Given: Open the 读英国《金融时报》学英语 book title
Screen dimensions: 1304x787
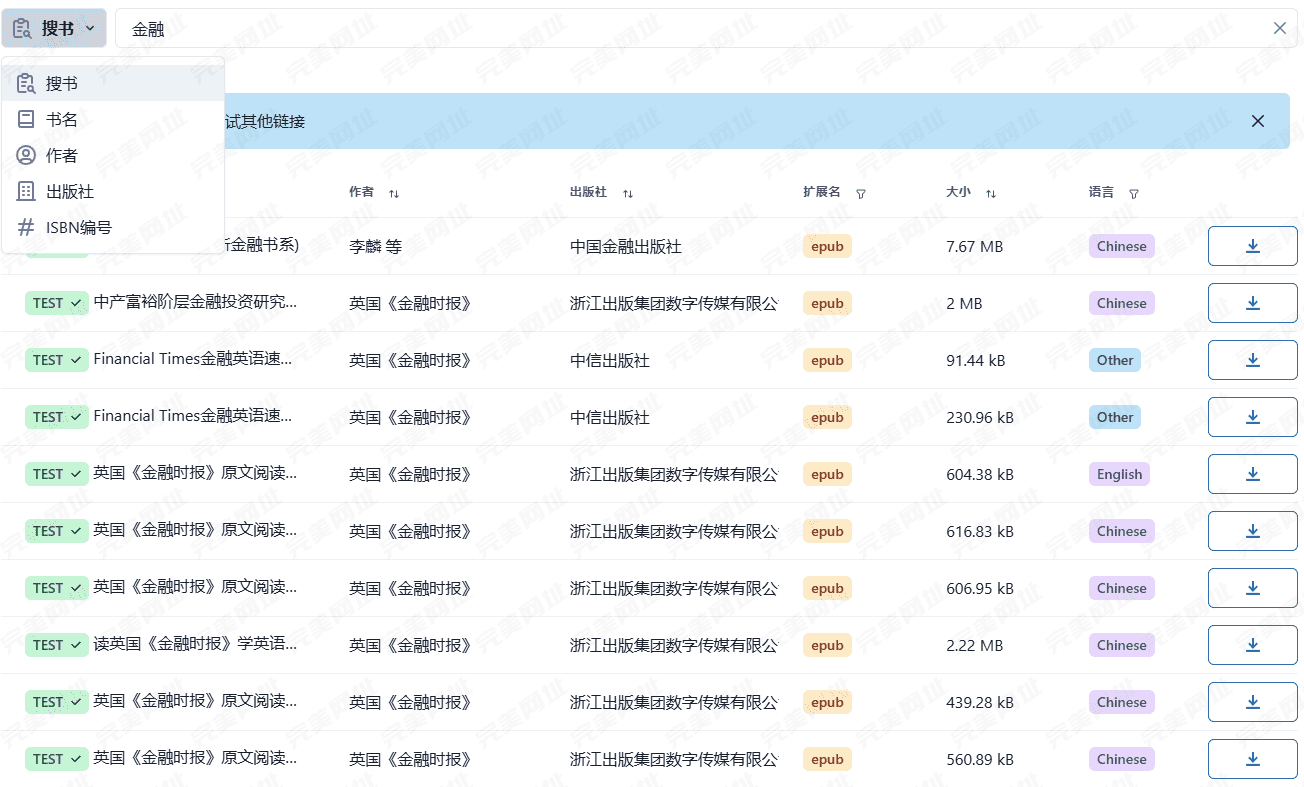Looking at the screenshot, I should [x=195, y=644].
